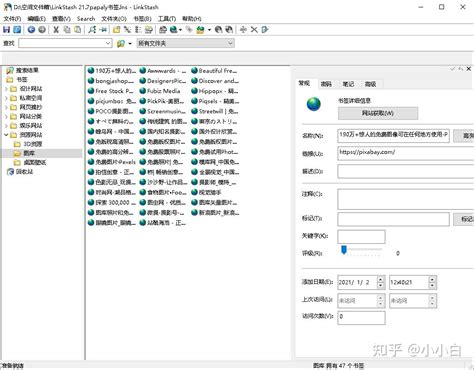Select the Screenmusin... bookmark
Image resolution: width=474 pixels, height=370 pixels.
[162, 111]
